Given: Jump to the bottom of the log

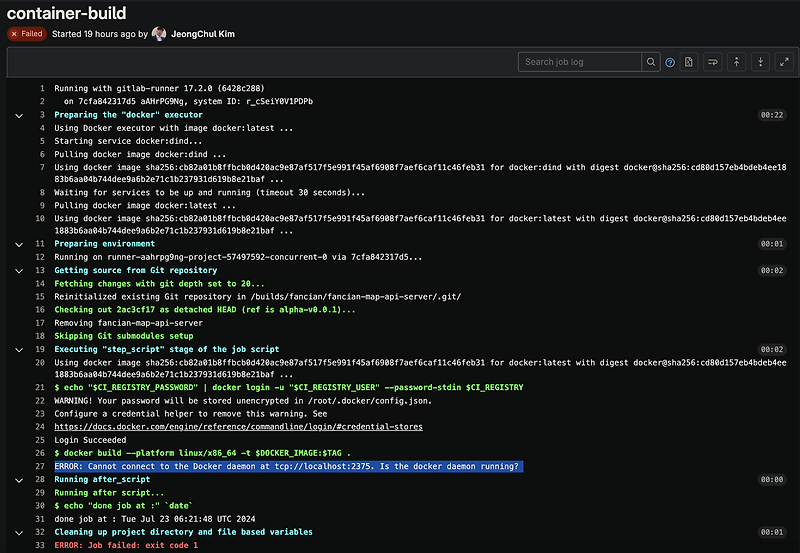Looking at the screenshot, I should 760,62.
